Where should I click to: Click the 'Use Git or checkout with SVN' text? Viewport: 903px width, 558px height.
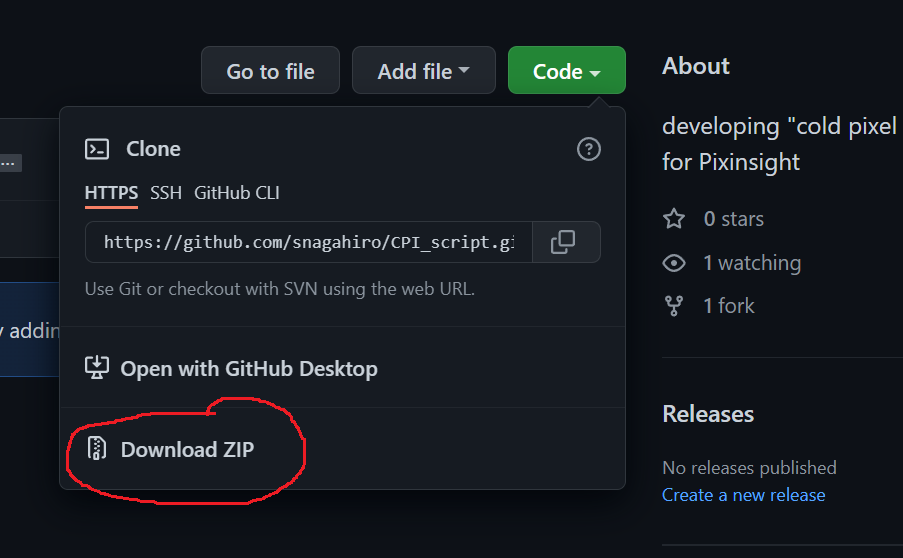(280, 289)
